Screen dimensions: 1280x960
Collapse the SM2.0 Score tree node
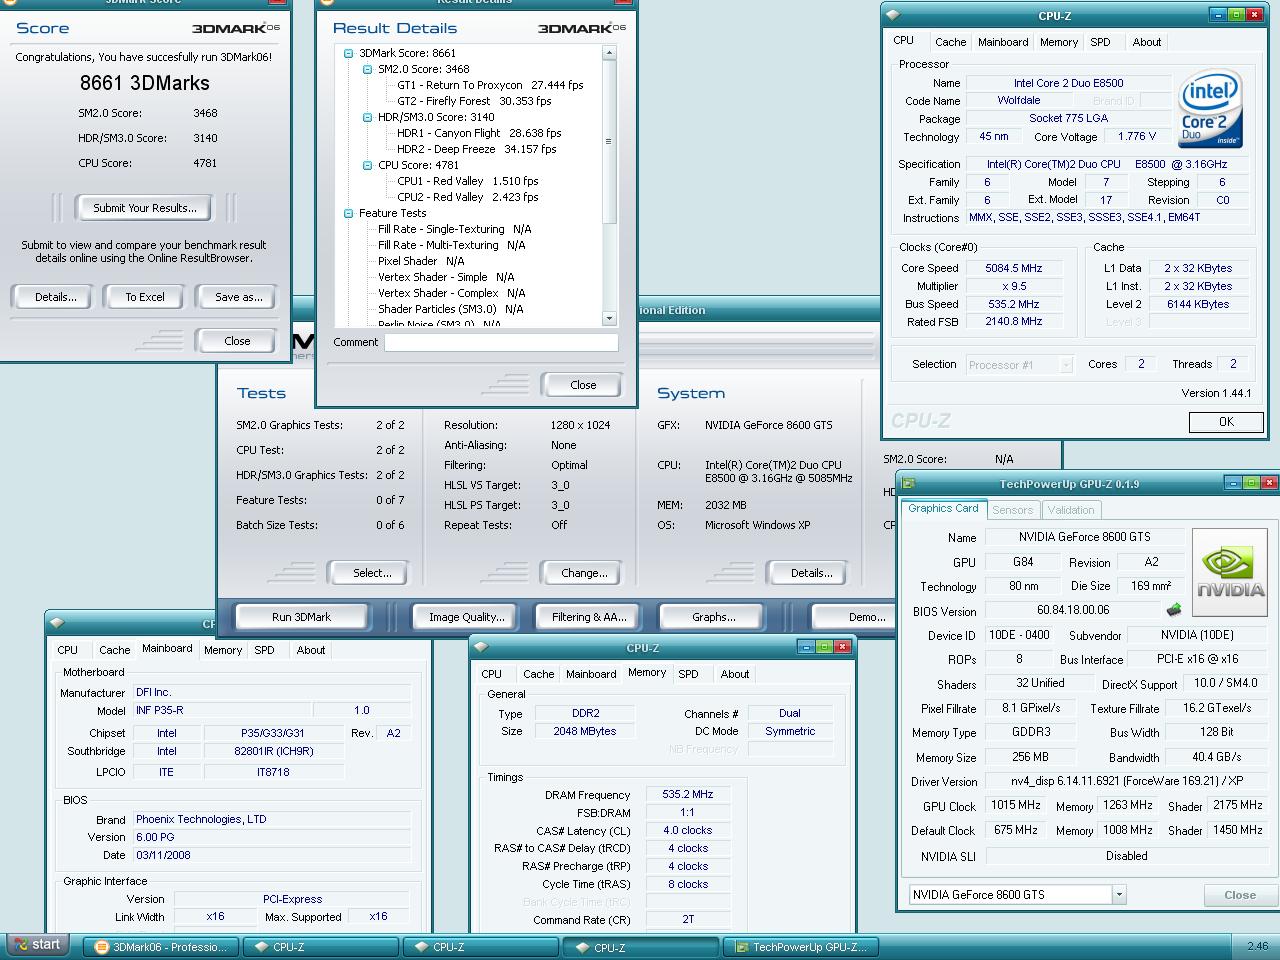[367, 69]
